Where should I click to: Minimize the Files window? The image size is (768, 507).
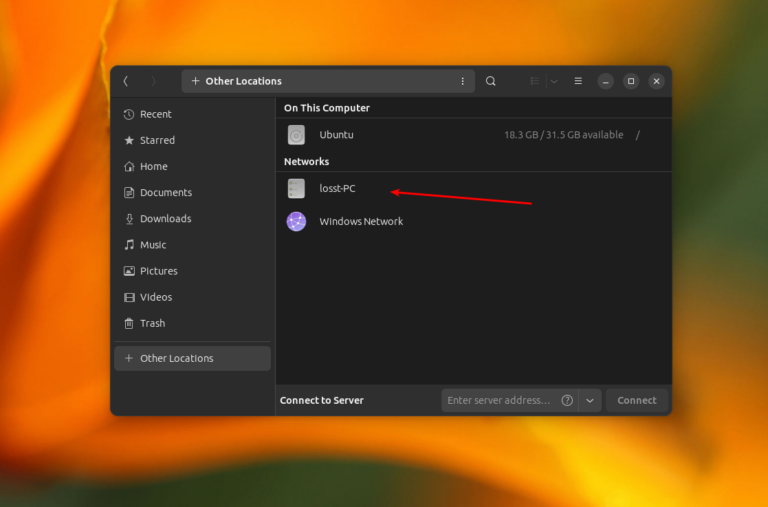[605, 81]
